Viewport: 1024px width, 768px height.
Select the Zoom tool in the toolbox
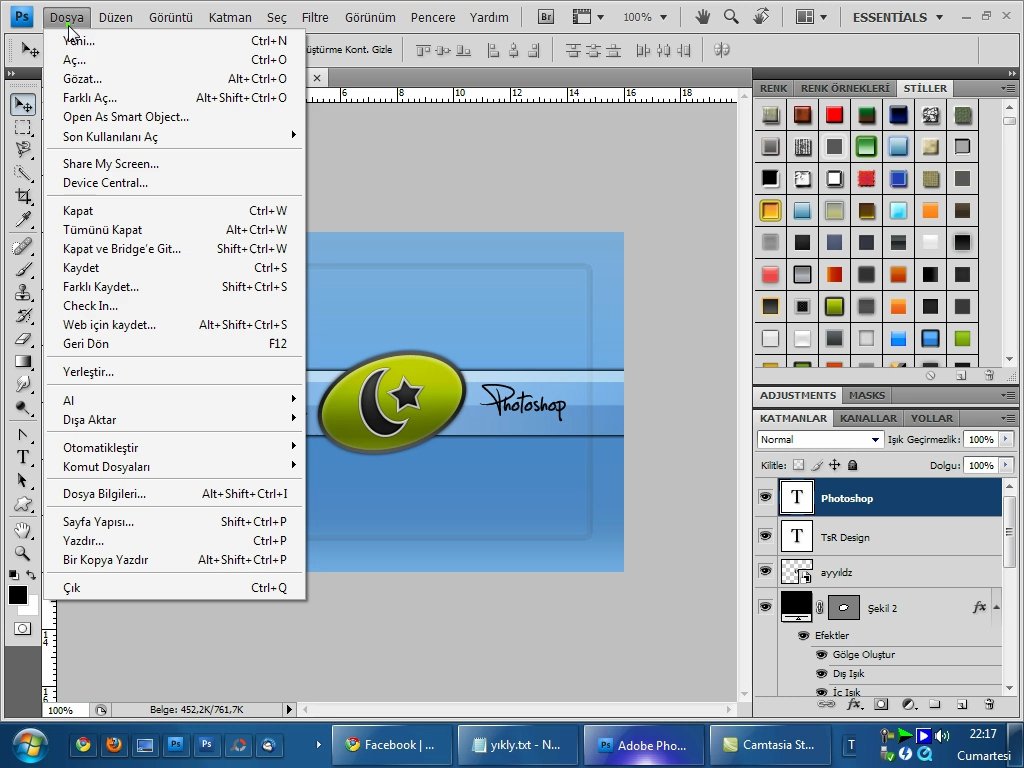[x=23, y=553]
